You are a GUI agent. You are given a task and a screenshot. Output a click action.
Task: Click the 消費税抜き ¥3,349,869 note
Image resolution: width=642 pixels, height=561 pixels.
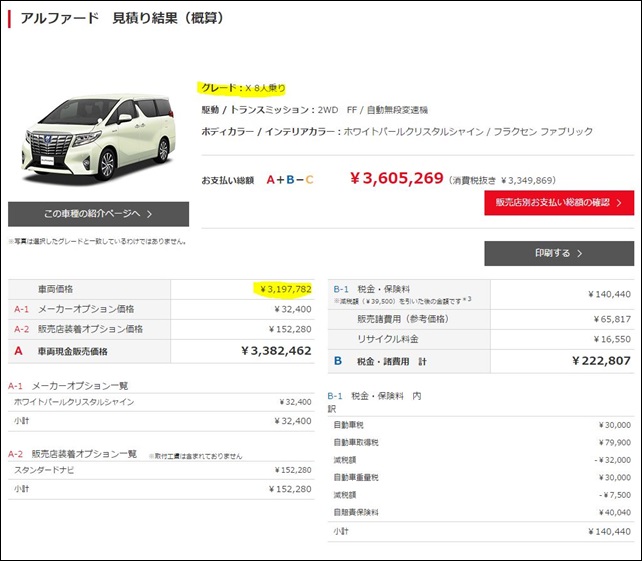point(502,180)
